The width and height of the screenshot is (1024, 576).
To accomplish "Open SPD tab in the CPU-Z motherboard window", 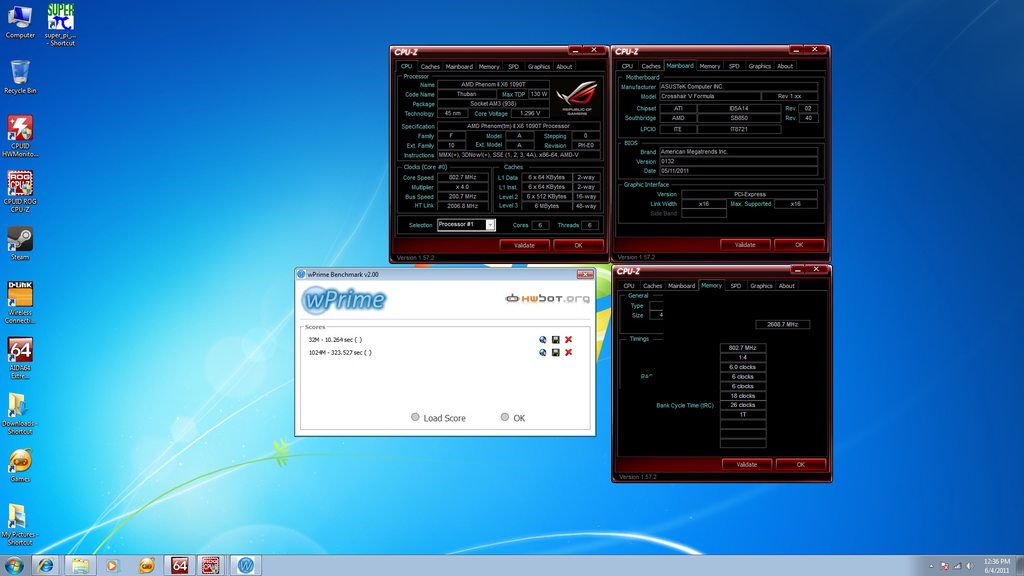I will (x=734, y=66).
